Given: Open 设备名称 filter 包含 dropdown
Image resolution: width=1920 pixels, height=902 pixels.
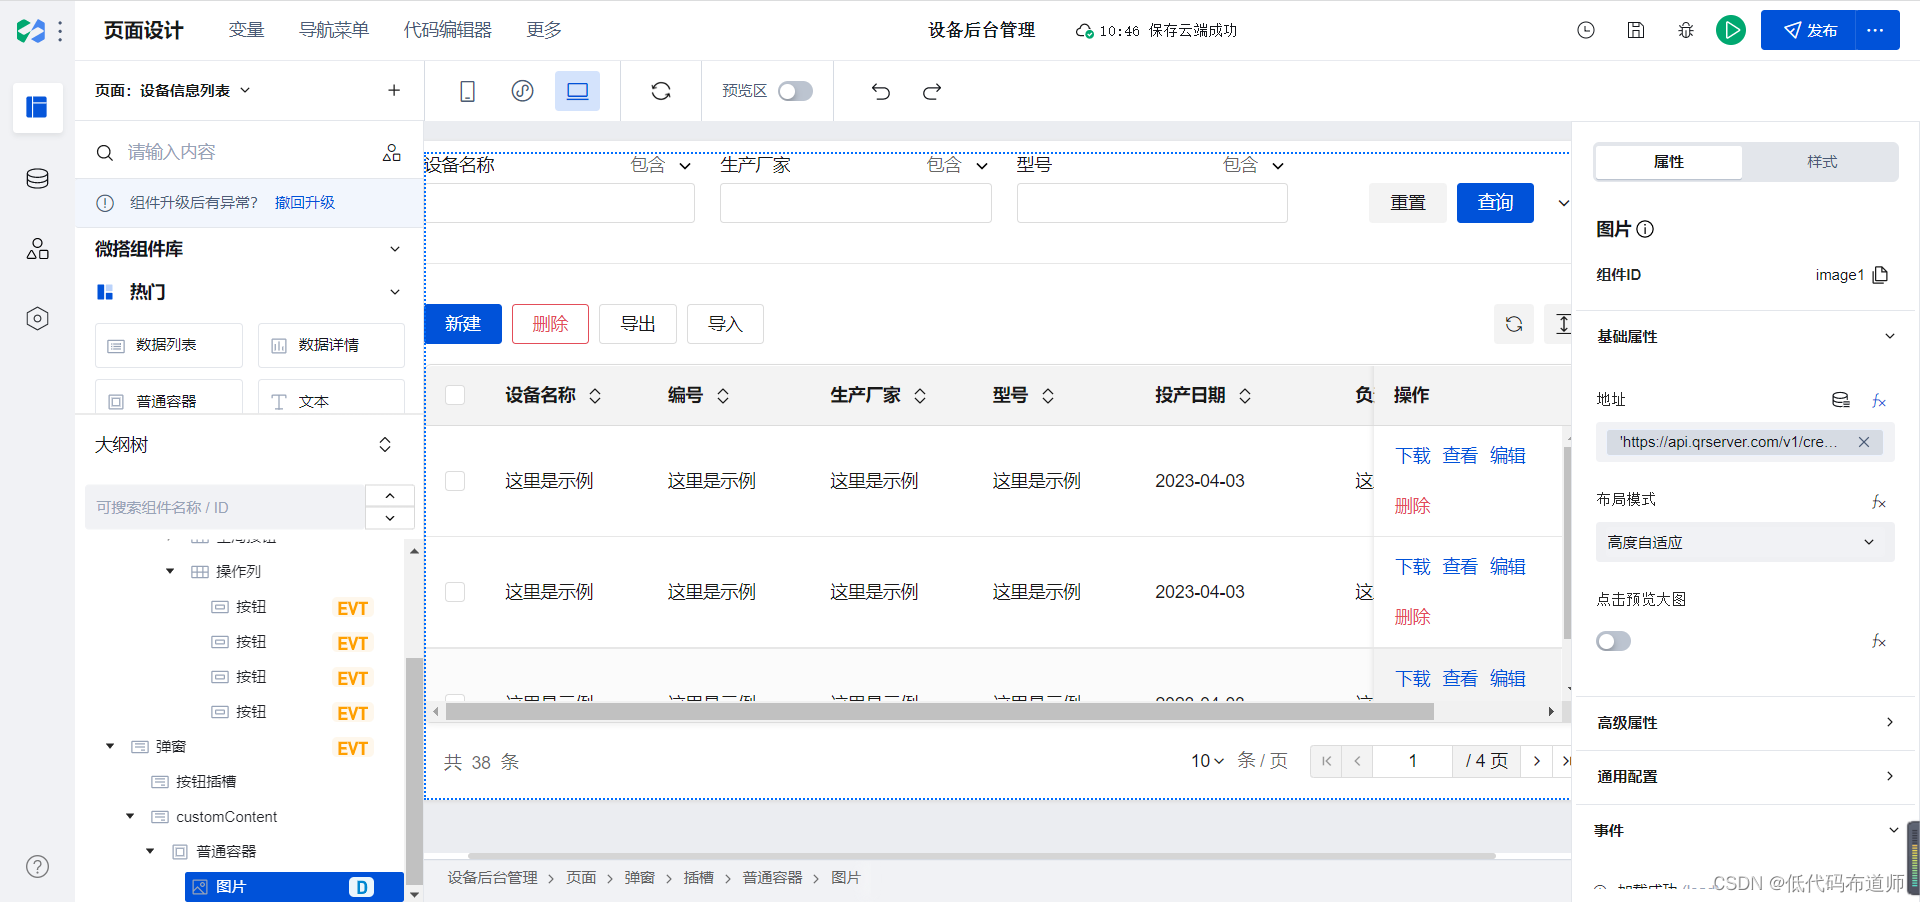Looking at the screenshot, I should pos(661,165).
